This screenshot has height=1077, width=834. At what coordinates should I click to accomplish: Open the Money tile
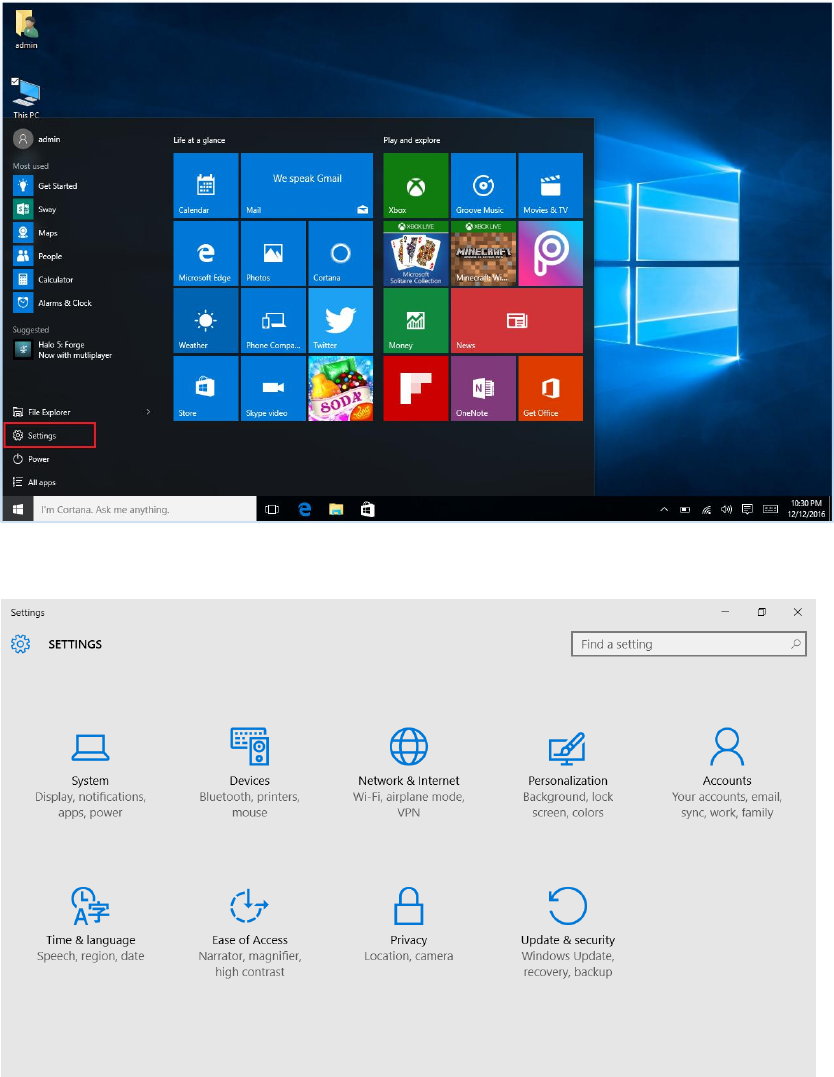416,321
